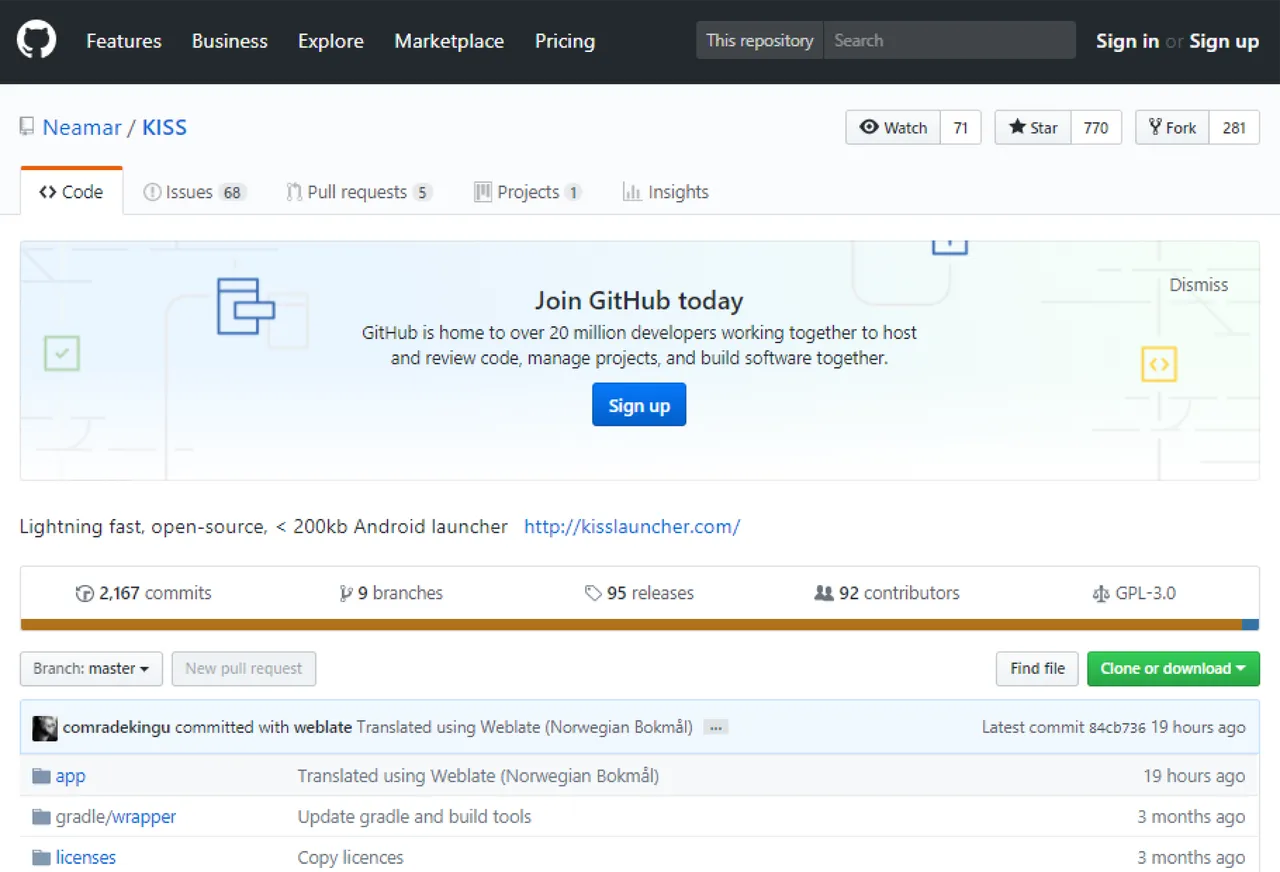The height and width of the screenshot is (872, 1280).
Task: Click the Star button
Action: (1033, 127)
